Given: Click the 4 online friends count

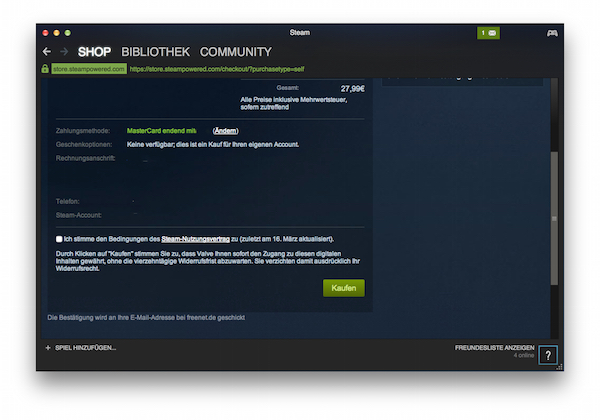Looking at the screenshot, I should [524, 355].
